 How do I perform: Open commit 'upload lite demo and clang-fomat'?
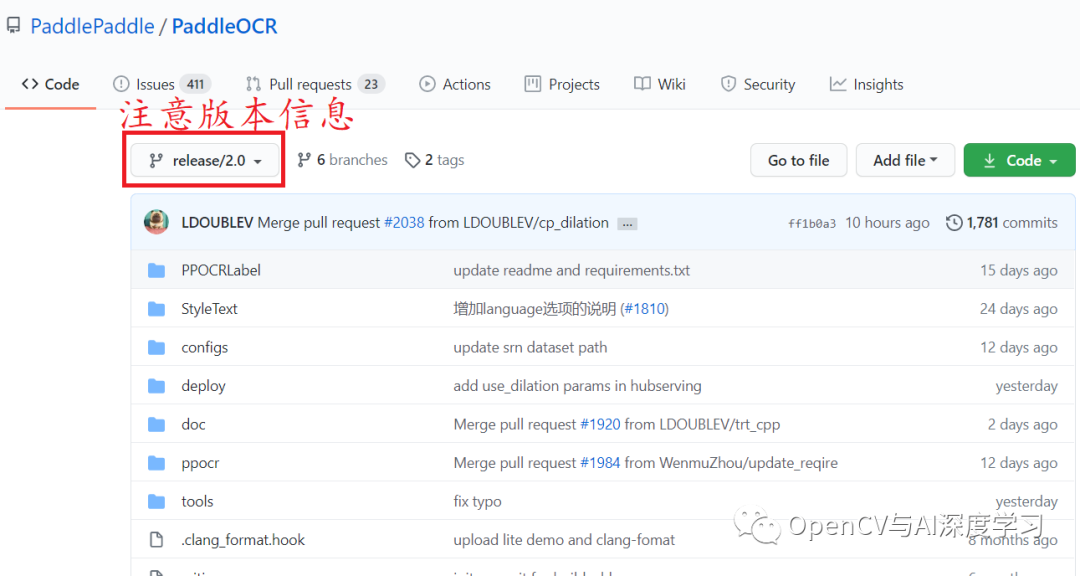pos(564,540)
